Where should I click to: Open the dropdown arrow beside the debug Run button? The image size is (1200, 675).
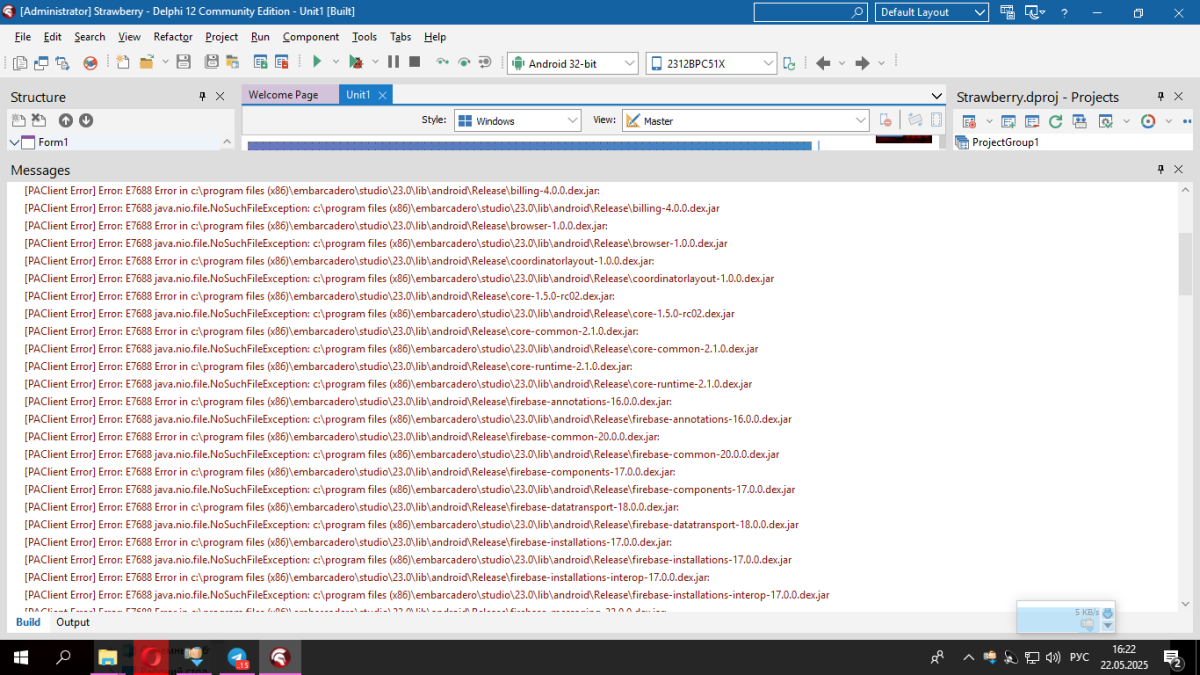(376, 62)
